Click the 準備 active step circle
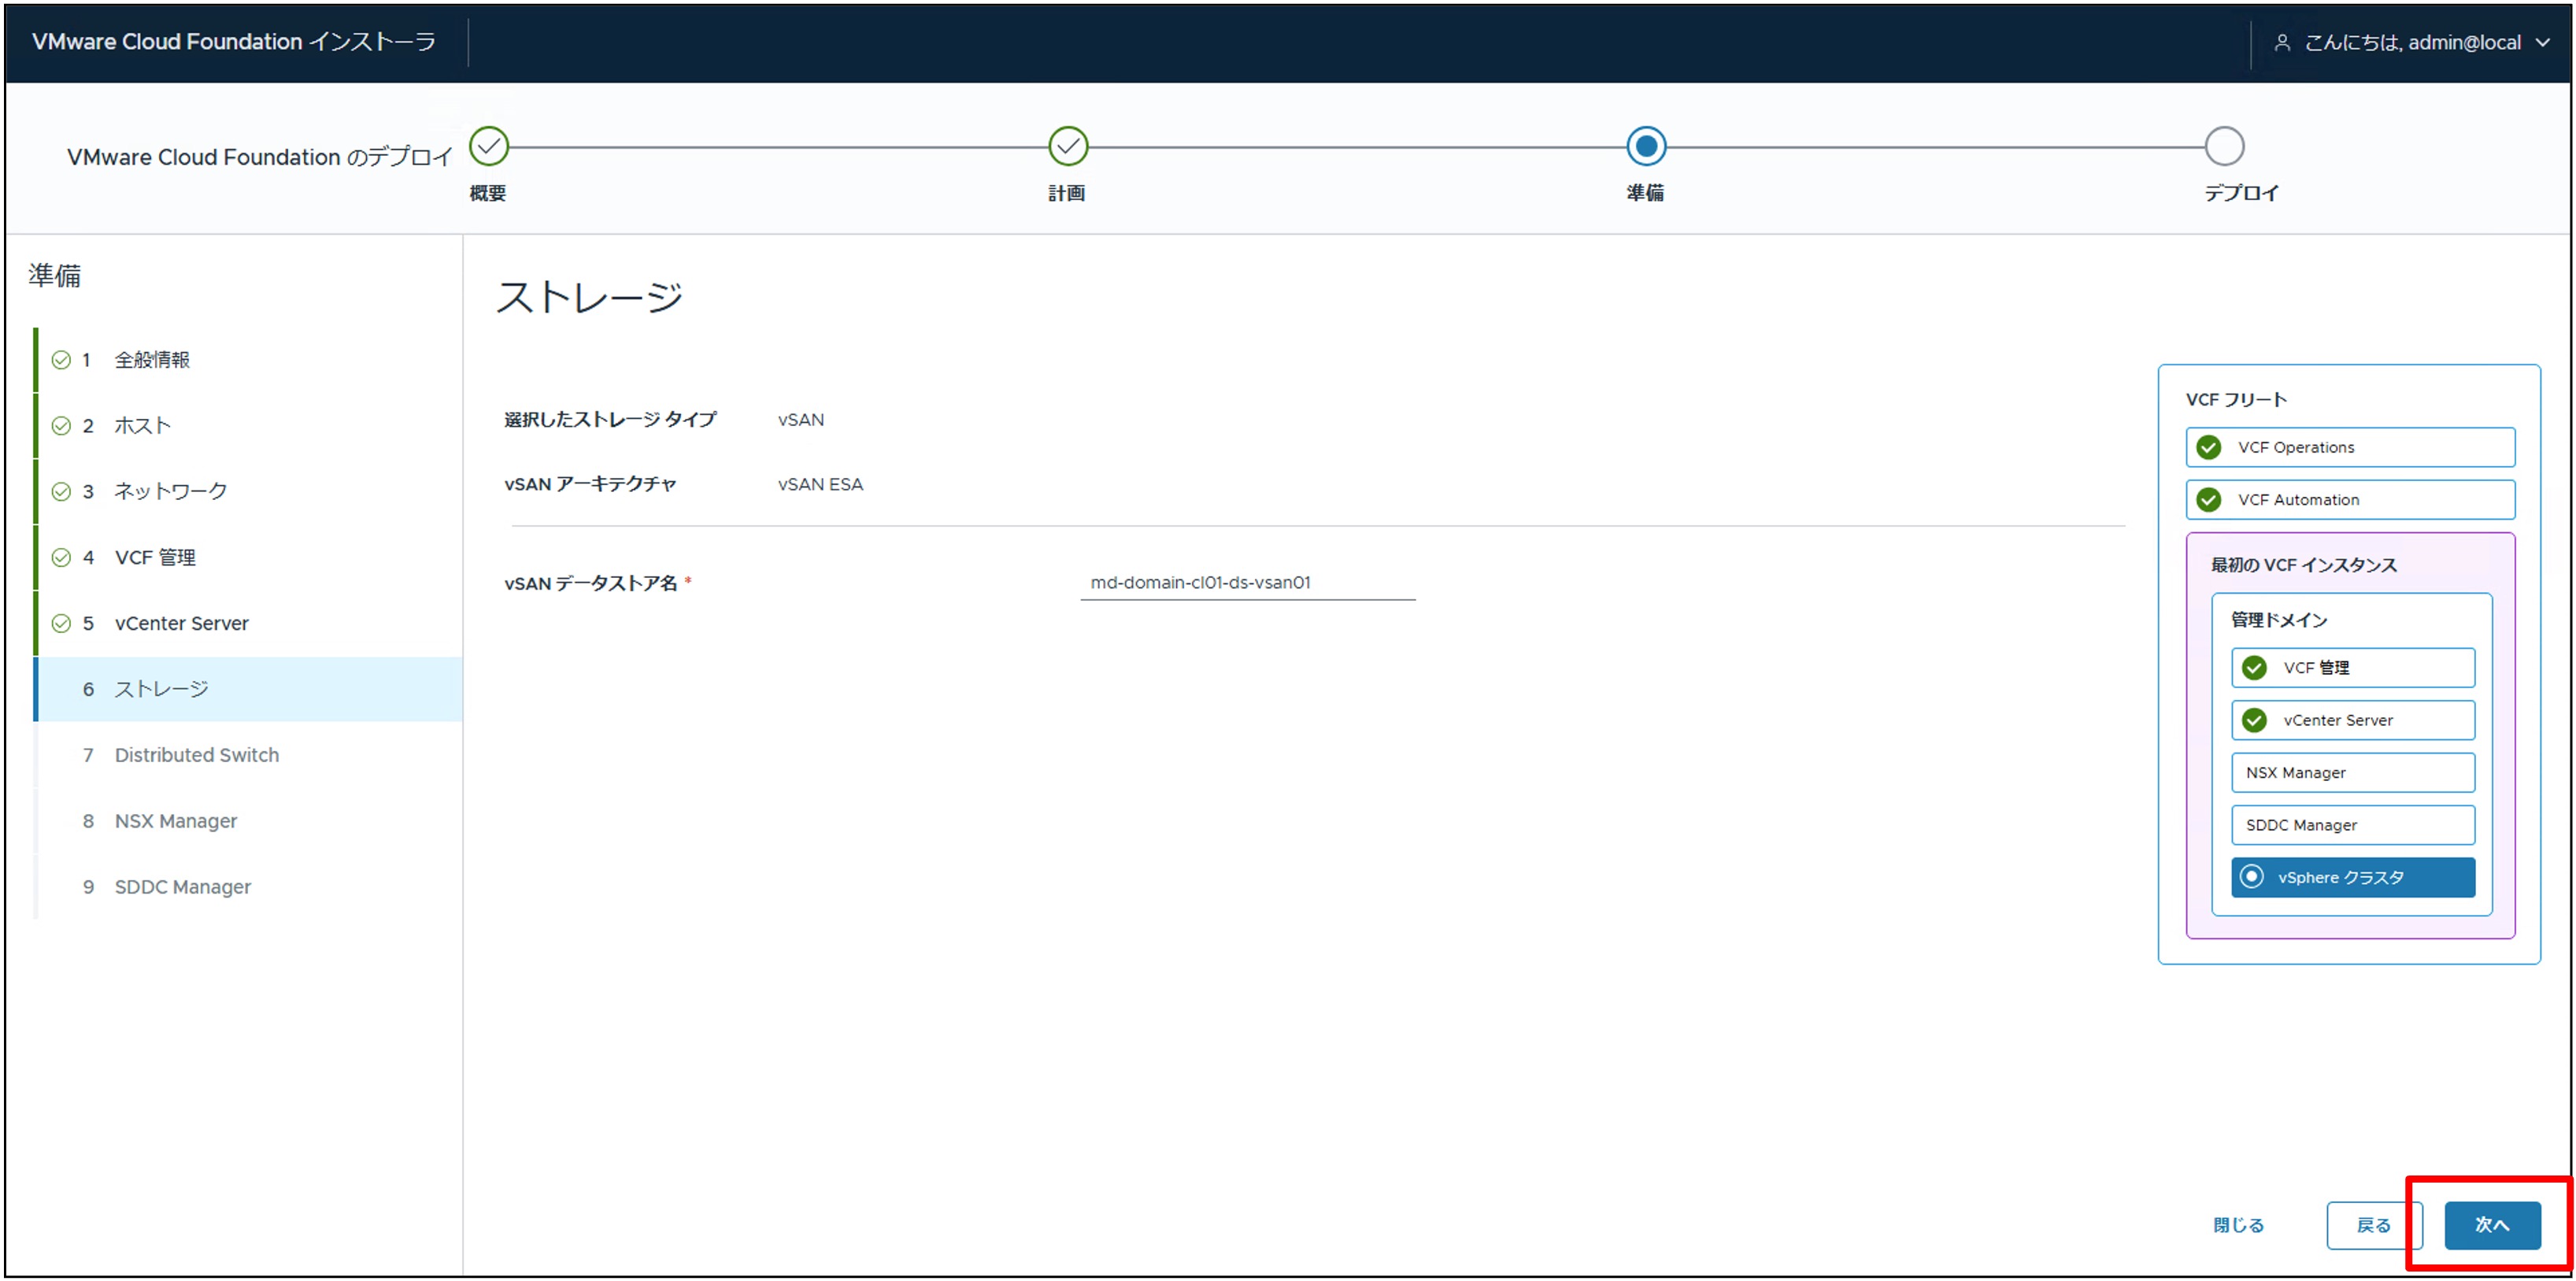This screenshot has width=2576, height=1281. pos(1646,146)
